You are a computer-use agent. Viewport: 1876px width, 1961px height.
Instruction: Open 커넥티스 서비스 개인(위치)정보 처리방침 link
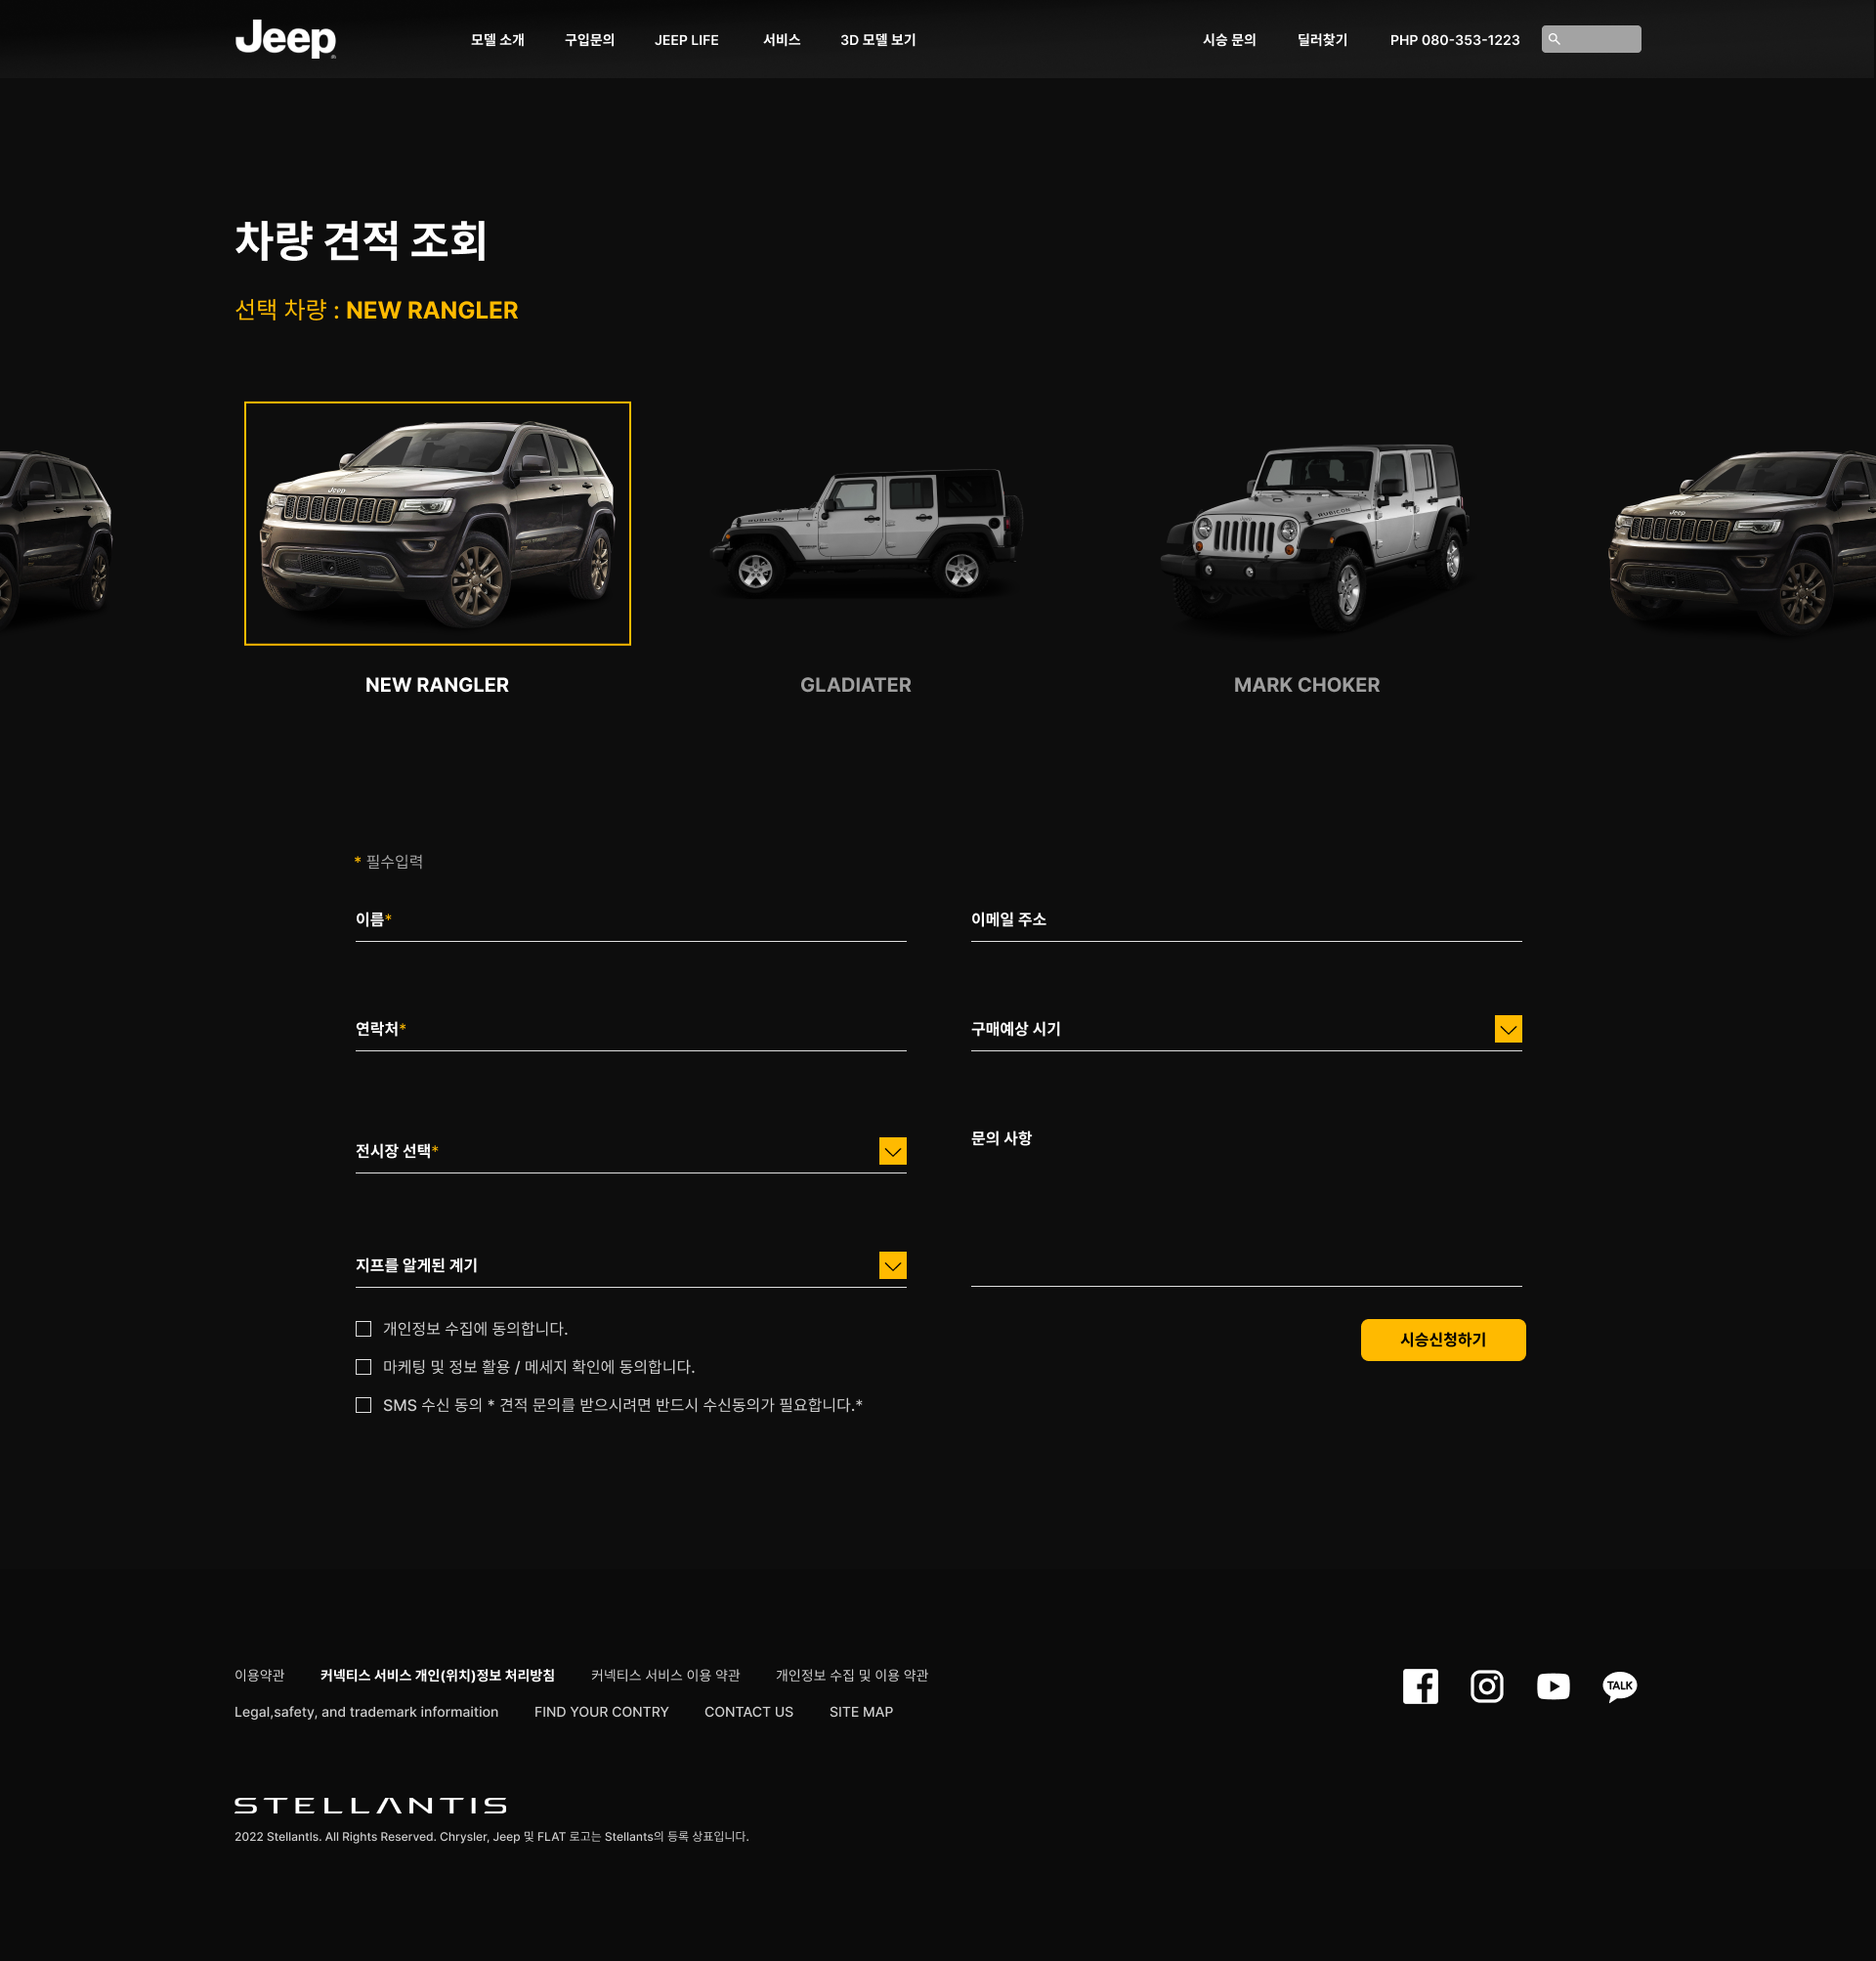click(x=437, y=1675)
